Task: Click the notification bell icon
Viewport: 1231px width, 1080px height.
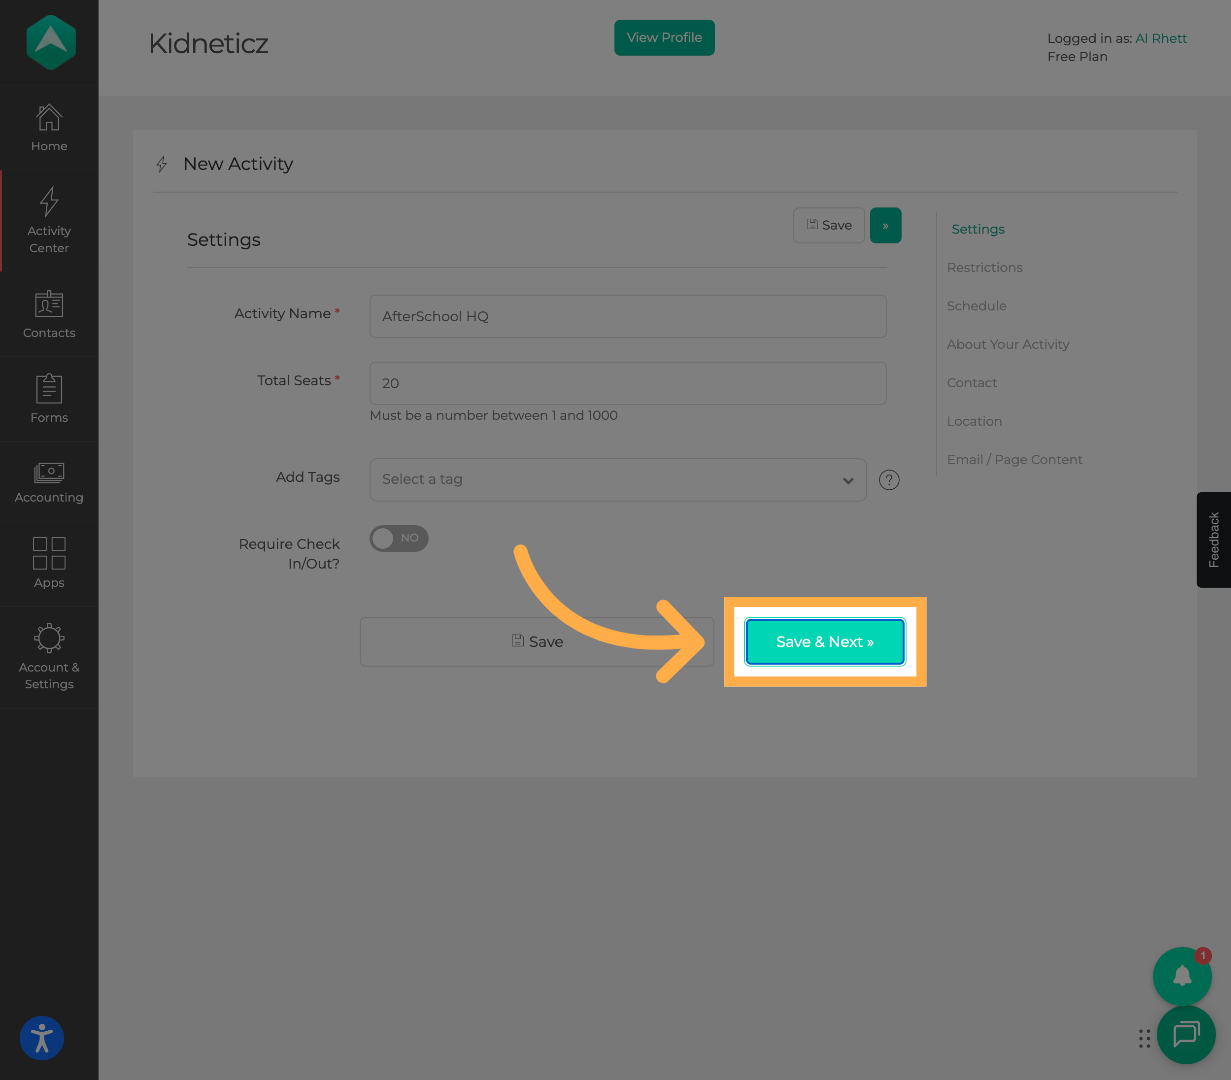Action: [x=1182, y=976]
